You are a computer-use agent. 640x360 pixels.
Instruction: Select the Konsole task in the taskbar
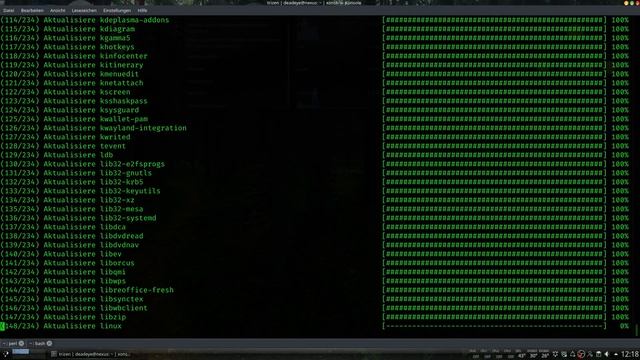click(x=91, y=354)
